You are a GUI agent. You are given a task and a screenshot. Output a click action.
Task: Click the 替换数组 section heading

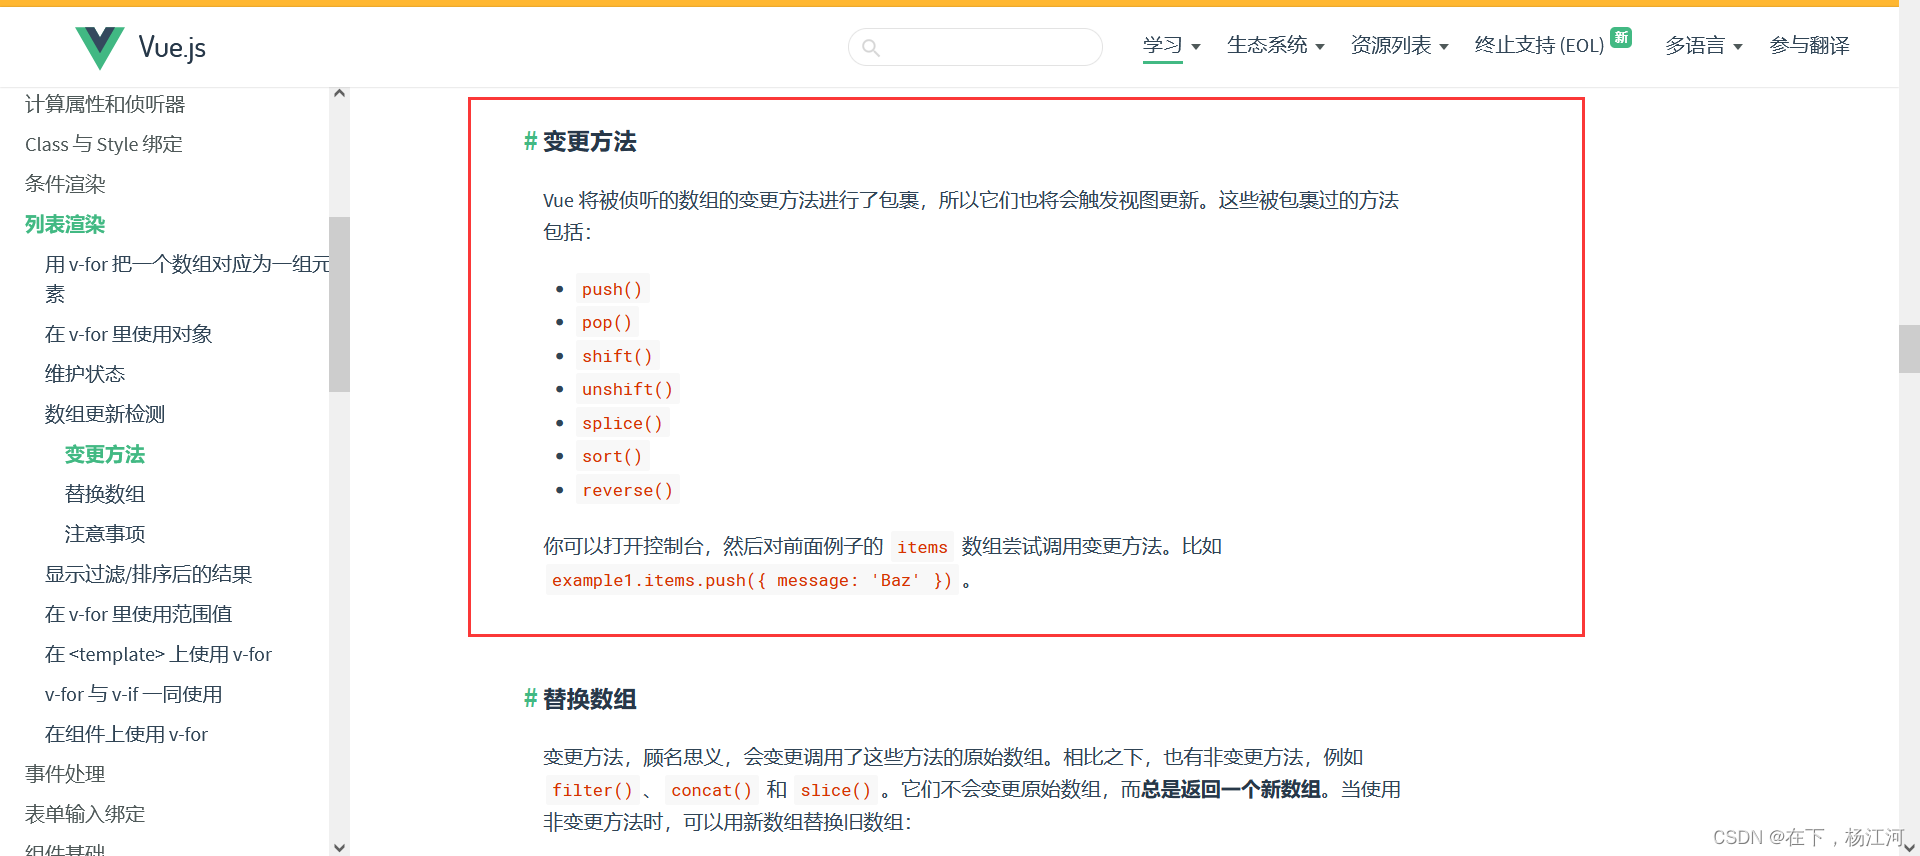[x=590, y=698]
